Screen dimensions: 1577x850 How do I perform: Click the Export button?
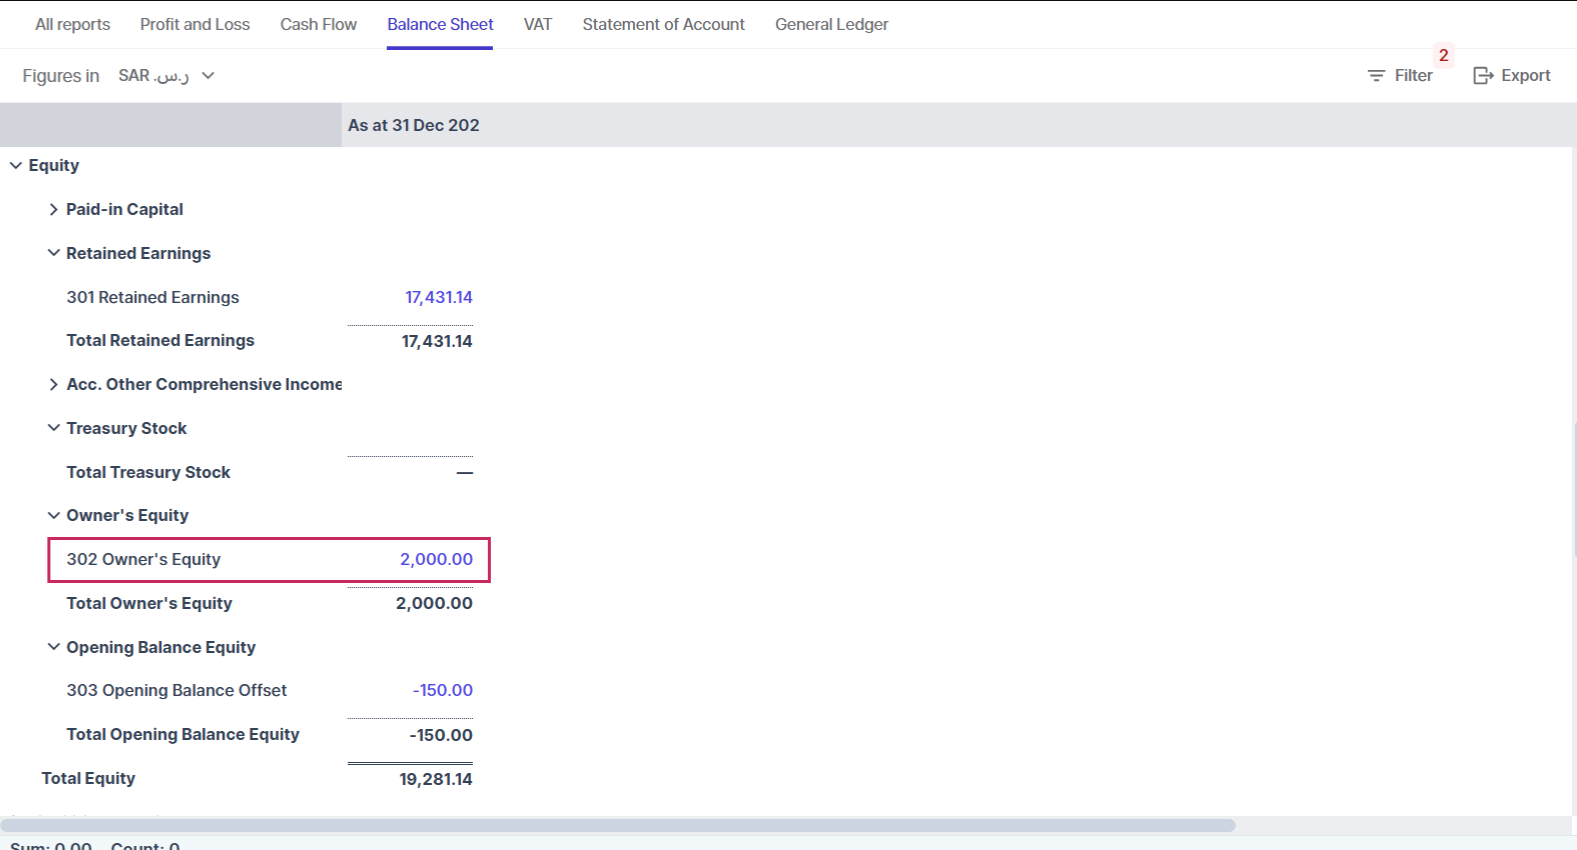tap(1512, 76)
